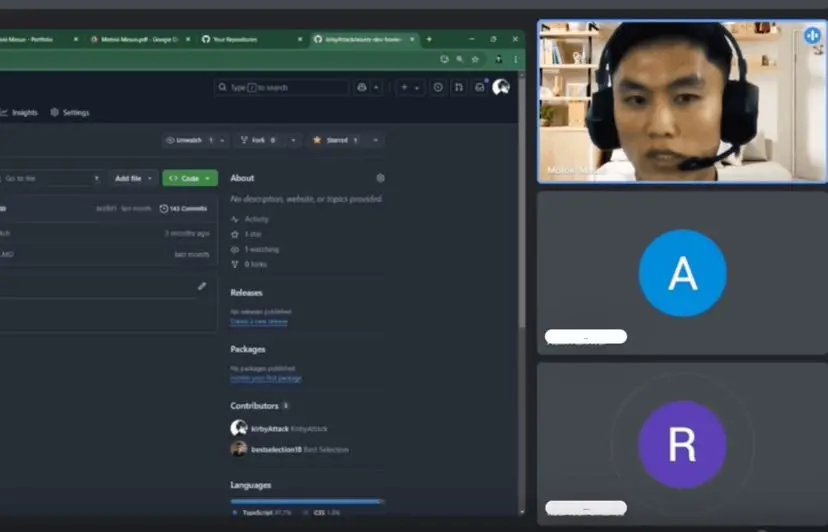Open the Packages heading link
The width and height of the screenshot is (828, 532).
pos(248,349)
